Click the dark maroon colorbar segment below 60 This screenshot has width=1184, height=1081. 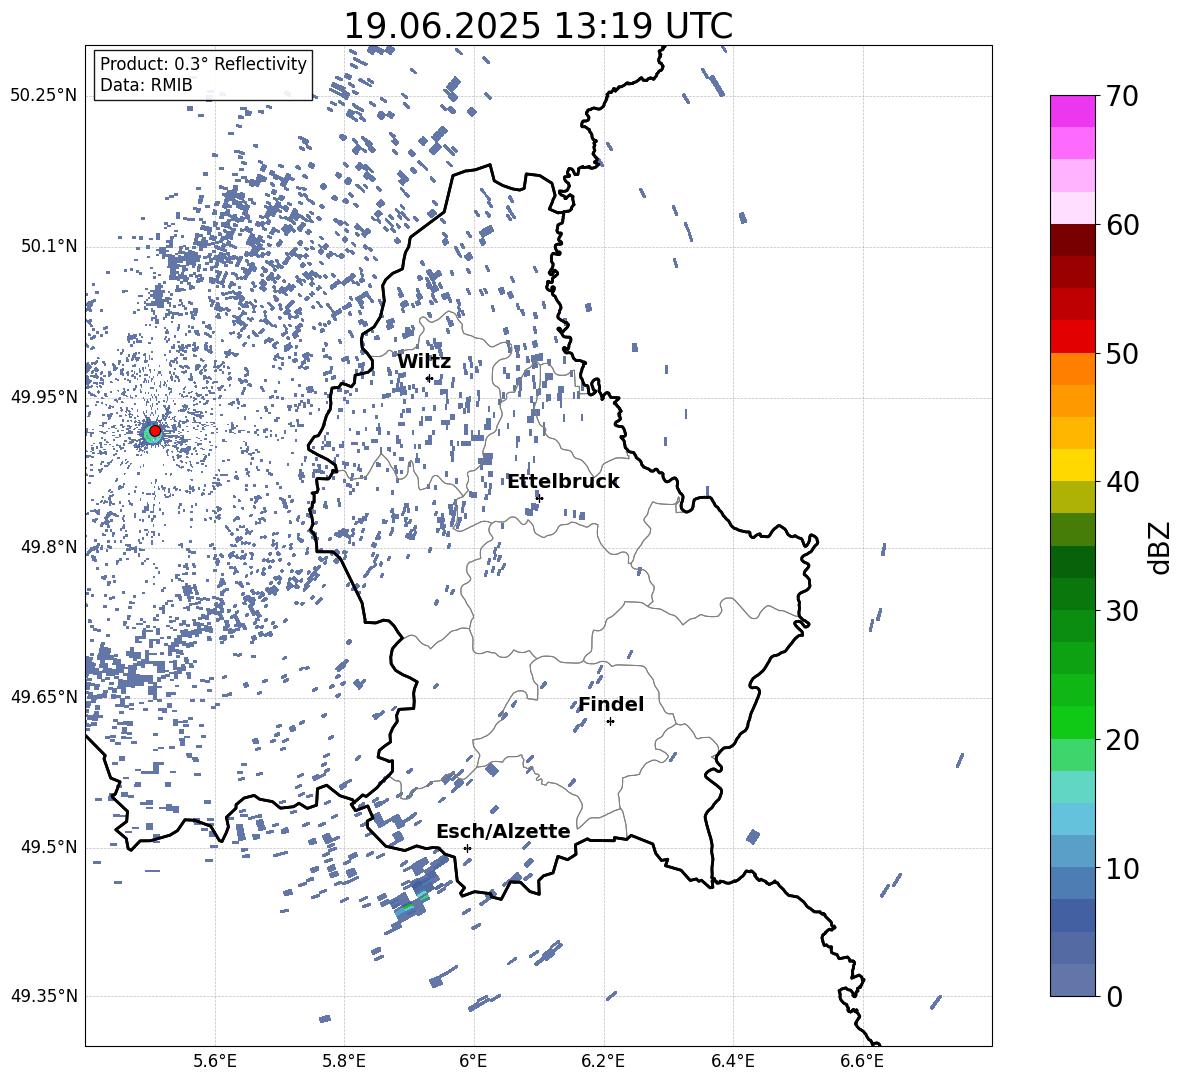coord(1072,241)
